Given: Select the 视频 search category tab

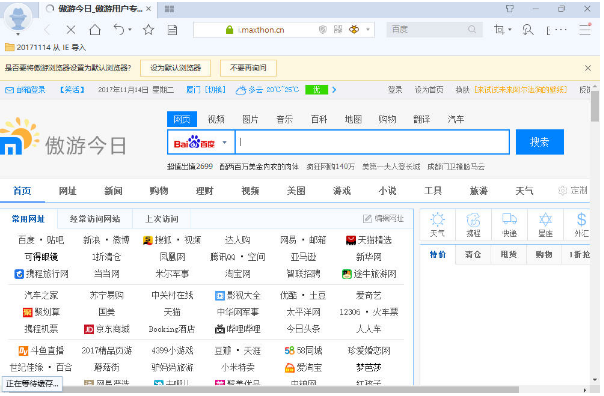Looking at the screenshot, I should (216, 119).
